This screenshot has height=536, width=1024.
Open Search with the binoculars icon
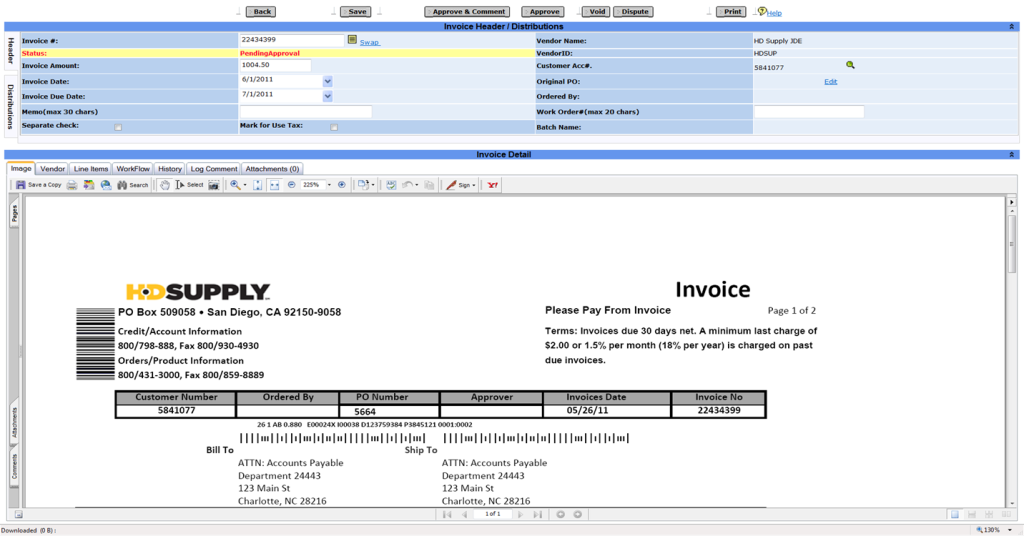click(x=133, y=185)
